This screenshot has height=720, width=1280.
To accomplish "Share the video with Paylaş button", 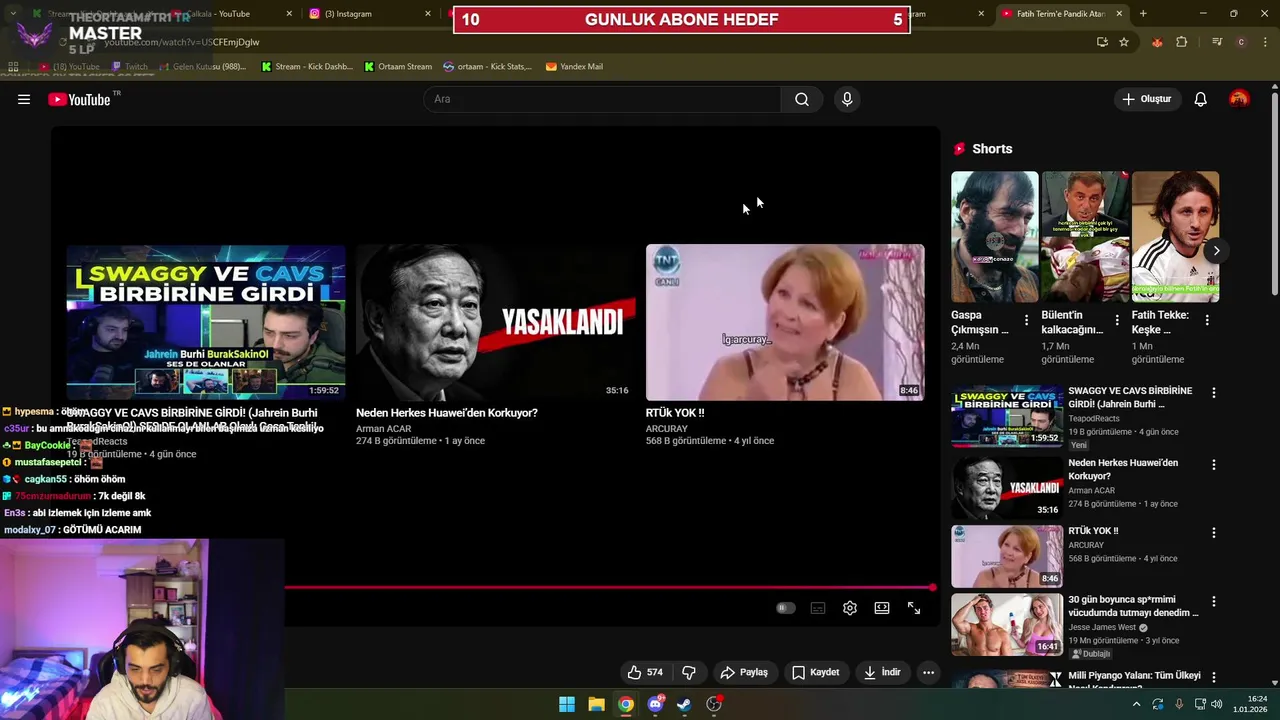I will (744, 672).
